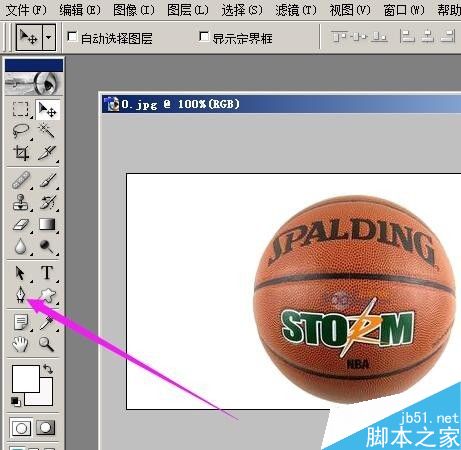This screenshot has height=450, width=461.
Task: Select the Eyedropper tool
Action: point(47,322)
